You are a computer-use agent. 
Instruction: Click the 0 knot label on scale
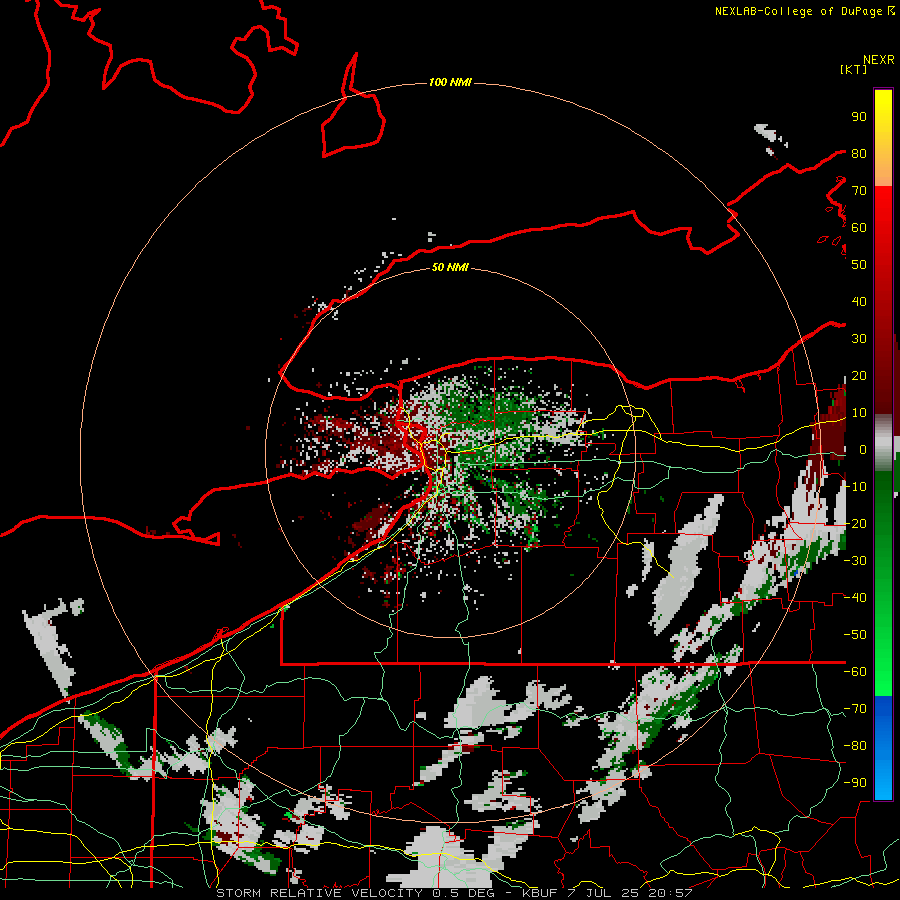[x=862, y=449]
